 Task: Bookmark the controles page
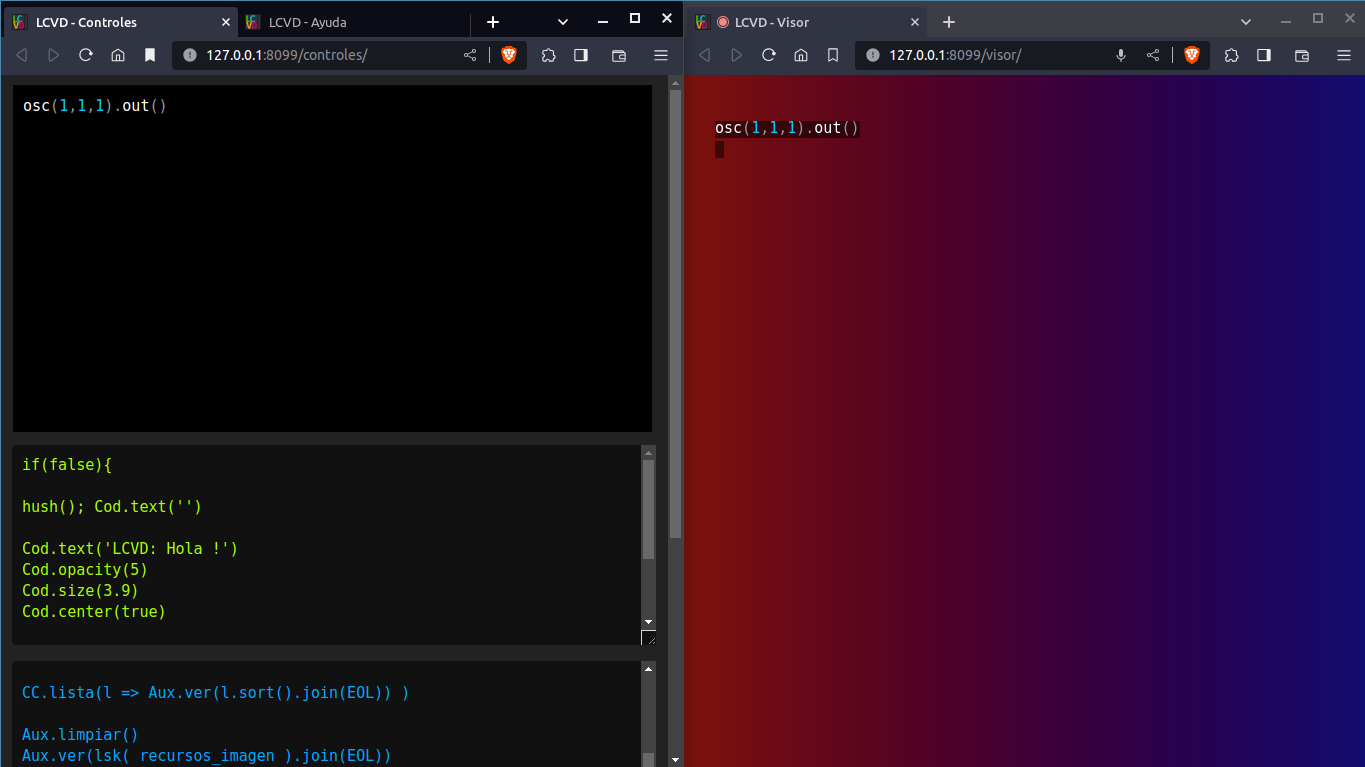(150, 55)
